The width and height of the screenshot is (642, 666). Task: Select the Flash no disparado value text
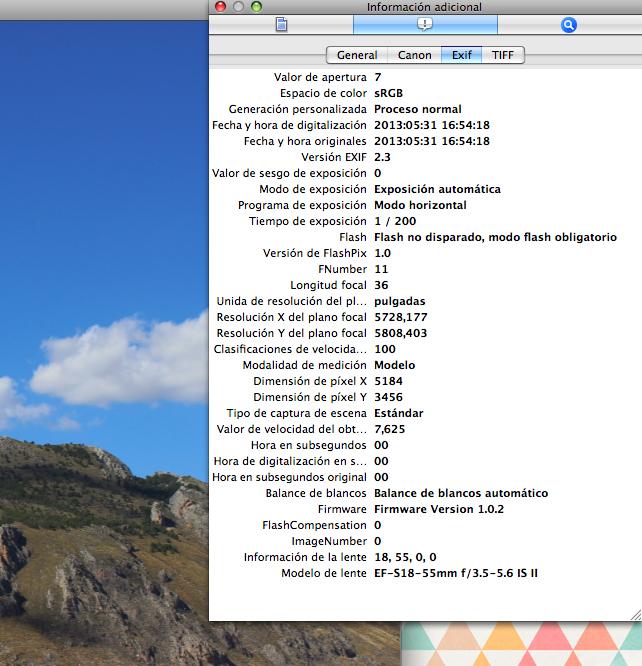(x=495, y=237)
